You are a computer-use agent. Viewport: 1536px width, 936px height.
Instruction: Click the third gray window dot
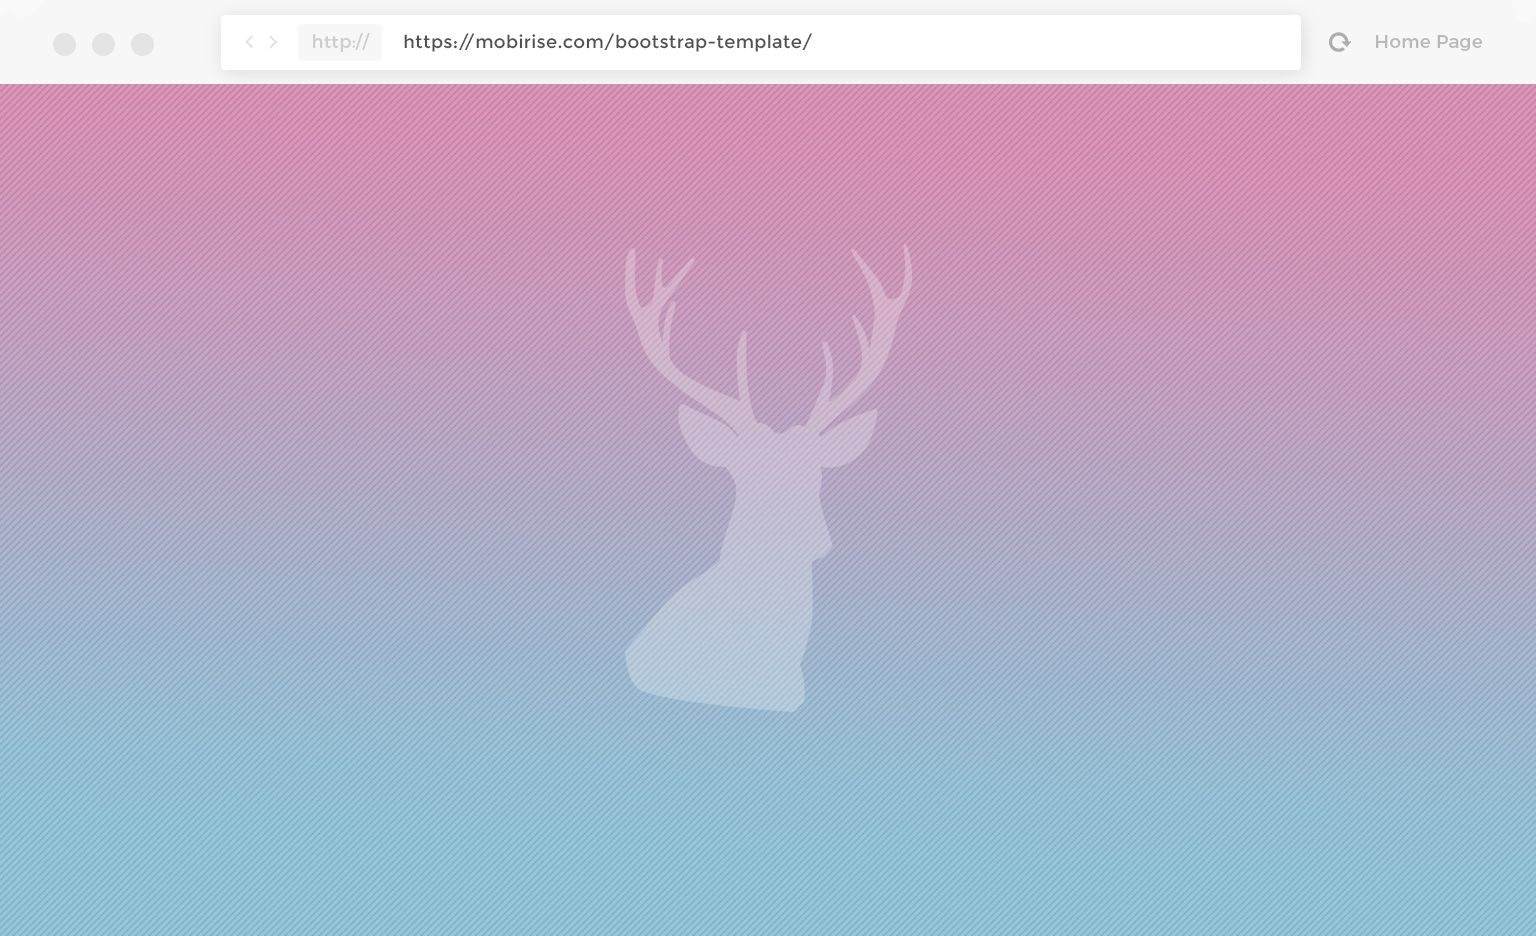142,44
